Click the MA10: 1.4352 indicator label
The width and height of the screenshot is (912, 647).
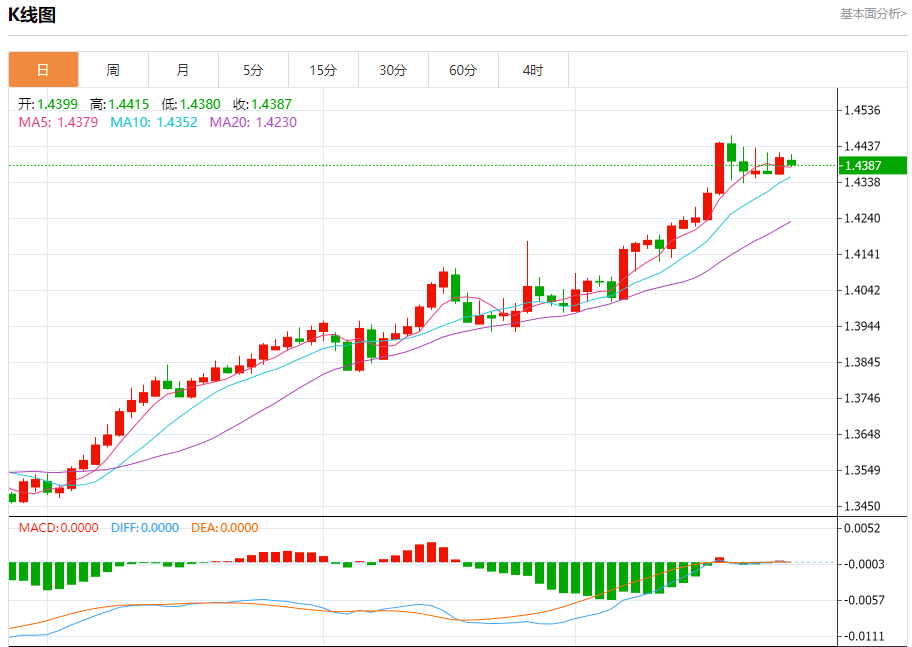point(154,122)
